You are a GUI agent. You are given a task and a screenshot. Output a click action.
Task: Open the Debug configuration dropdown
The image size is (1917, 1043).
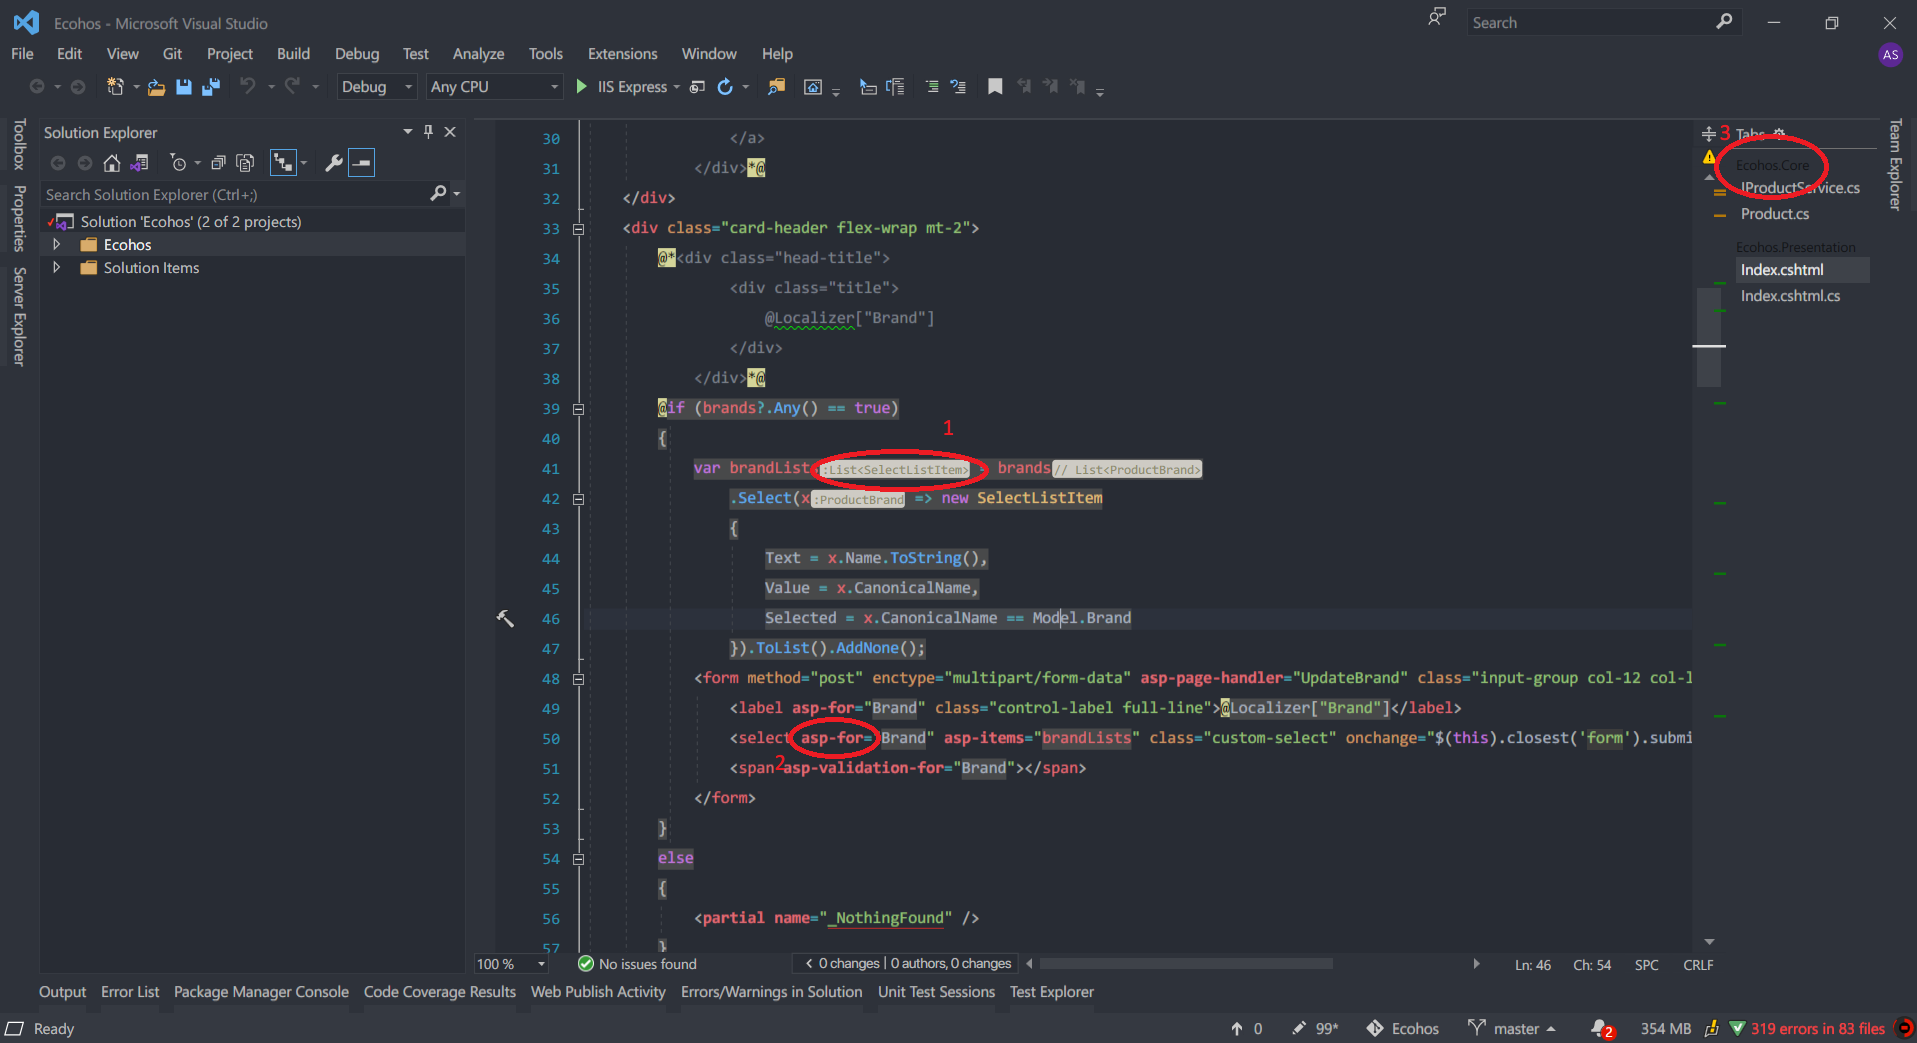click(x=376, y=87)
